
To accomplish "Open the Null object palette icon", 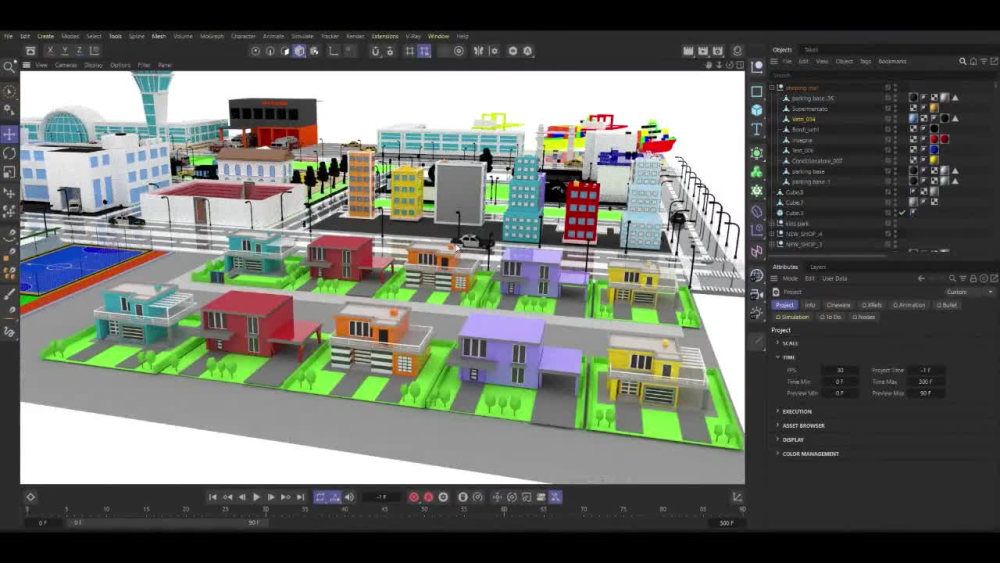I will [x=756, y=67].
